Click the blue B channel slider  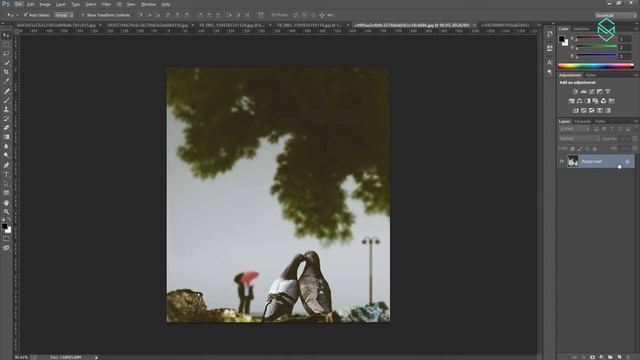[596, 56]
